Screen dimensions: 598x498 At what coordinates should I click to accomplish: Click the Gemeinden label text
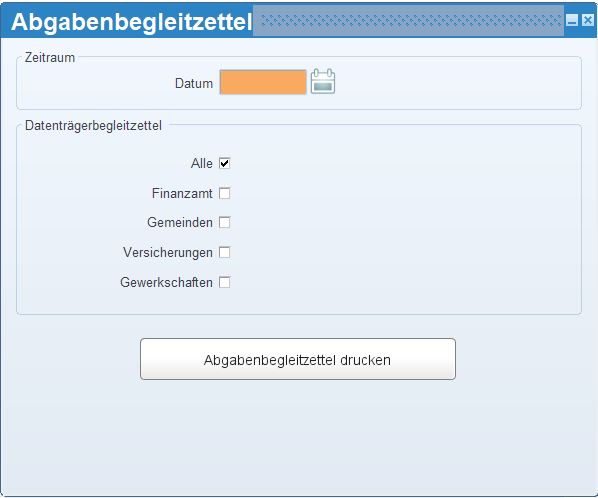[x=180, y=222]
